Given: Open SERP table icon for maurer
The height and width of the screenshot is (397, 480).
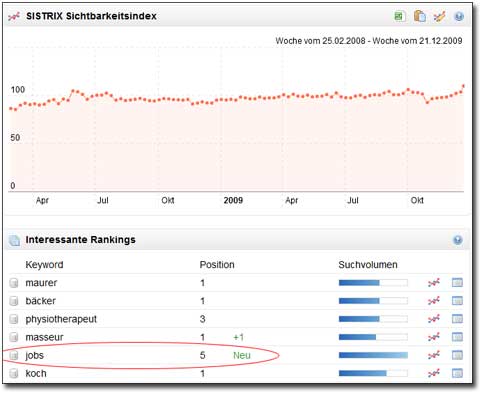Looking at the screenshot, I should click(457, 283).
